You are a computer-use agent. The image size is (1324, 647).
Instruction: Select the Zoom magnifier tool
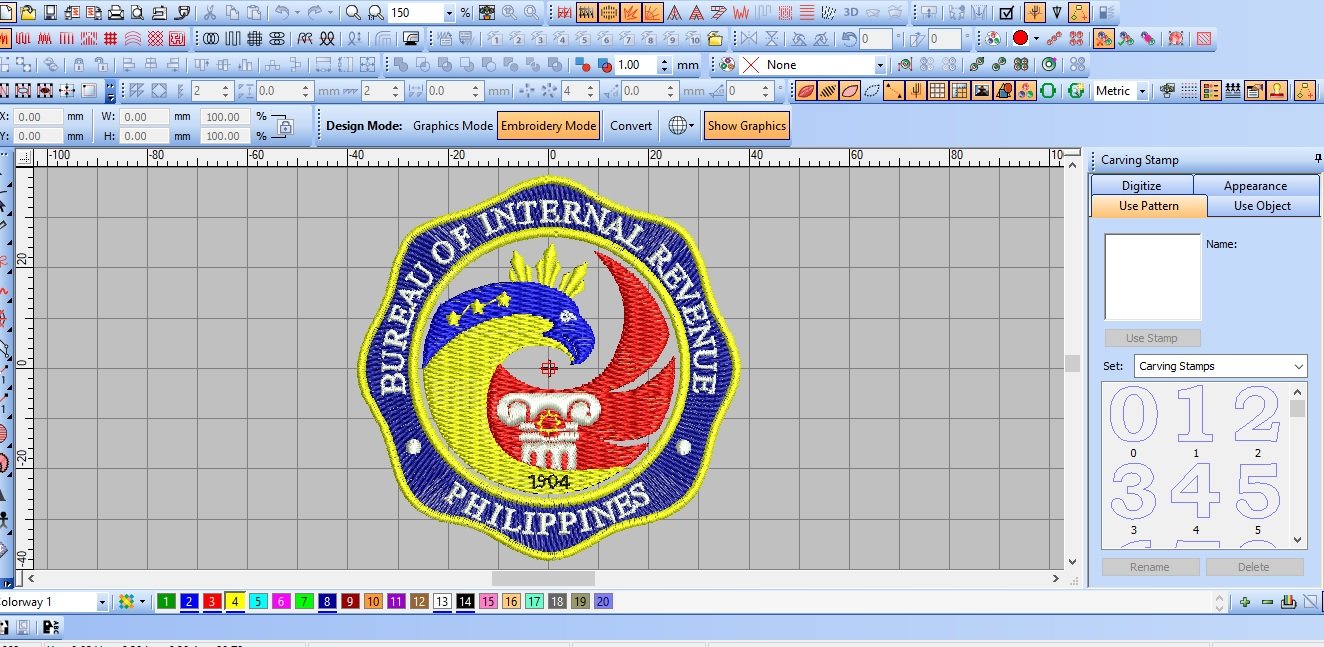pos(353,13)
